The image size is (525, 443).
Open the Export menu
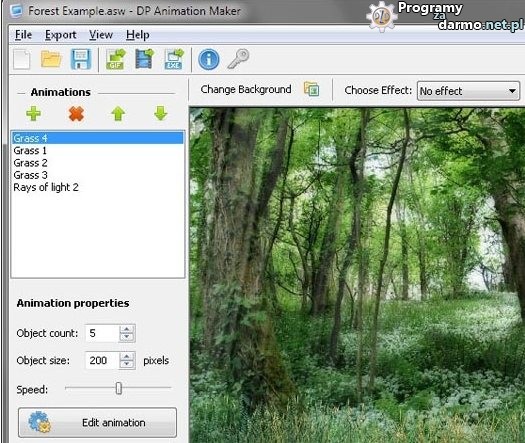(61, 35)
